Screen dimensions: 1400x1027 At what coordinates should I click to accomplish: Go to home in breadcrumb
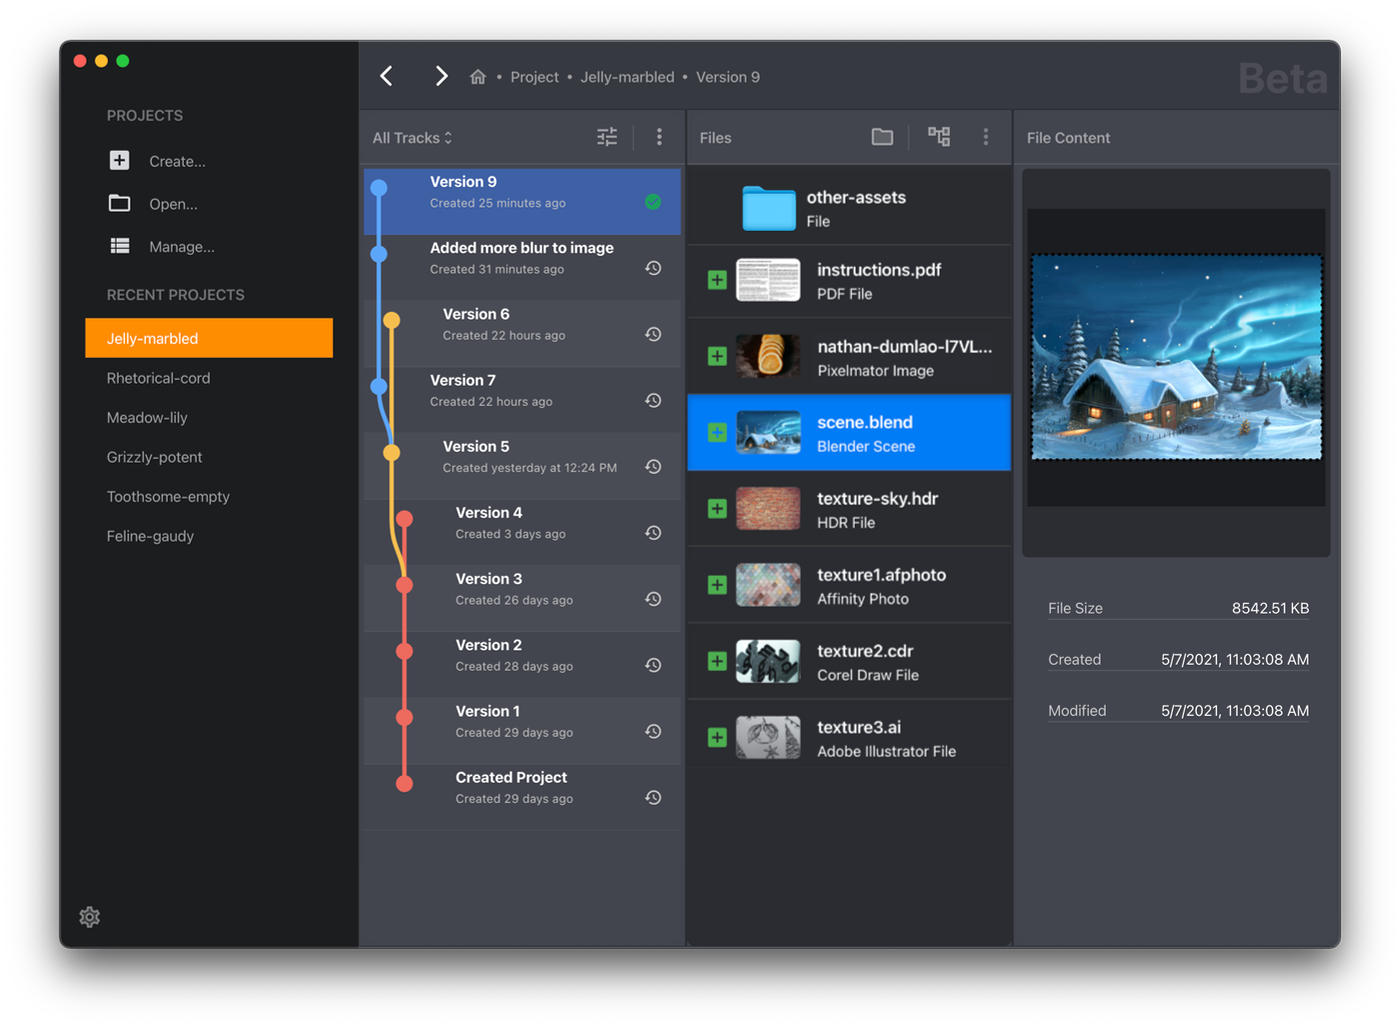(478, 77)
